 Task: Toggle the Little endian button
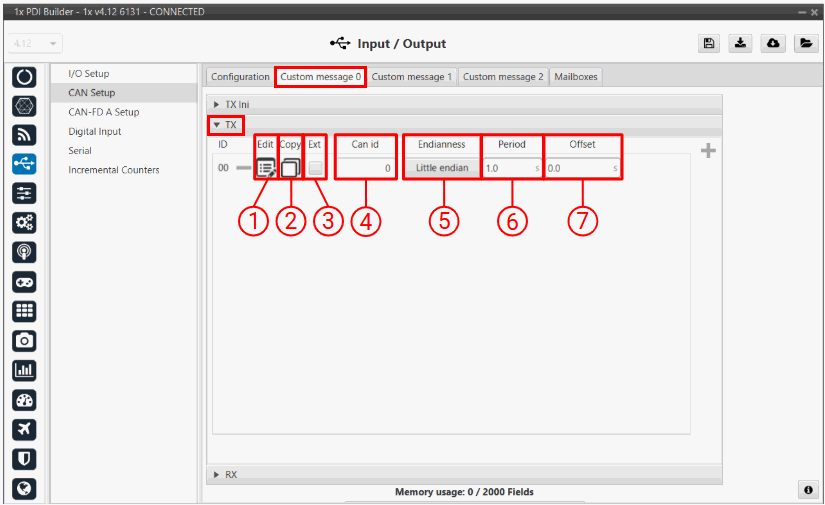point(441,168)
